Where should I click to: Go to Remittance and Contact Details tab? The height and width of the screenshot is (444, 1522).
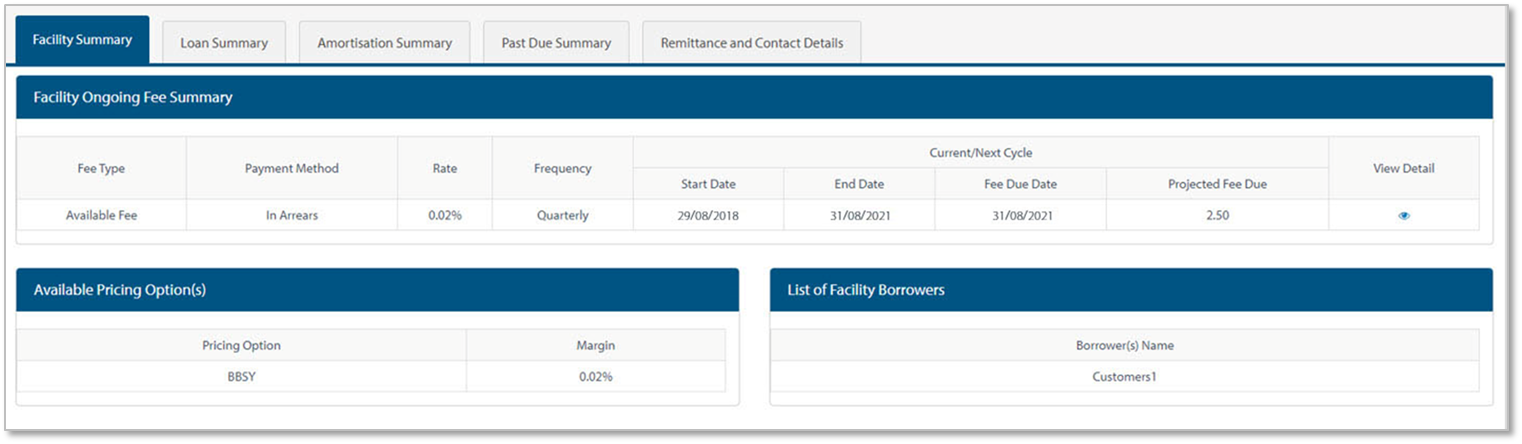click(x=751, y=43)
